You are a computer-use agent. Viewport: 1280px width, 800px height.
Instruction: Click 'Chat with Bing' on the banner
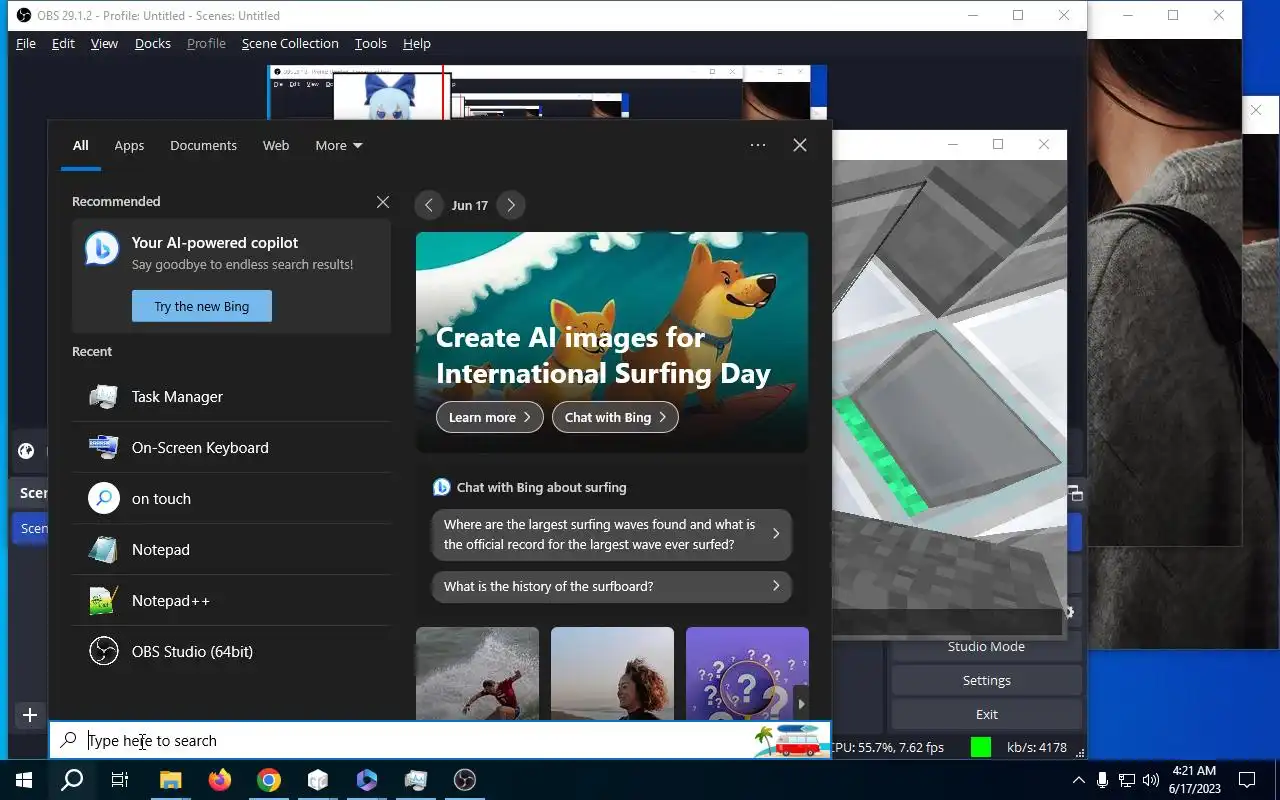coord(615,417)
